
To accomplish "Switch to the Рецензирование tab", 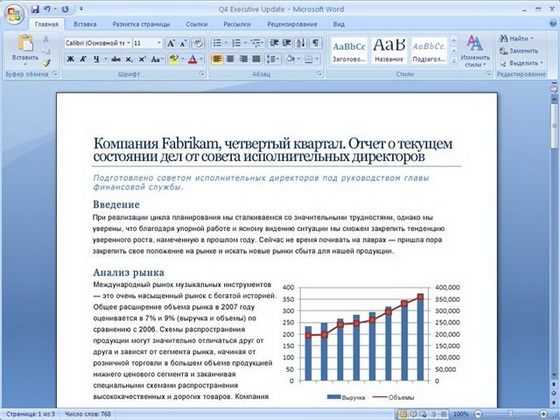I will click(292, 24).
